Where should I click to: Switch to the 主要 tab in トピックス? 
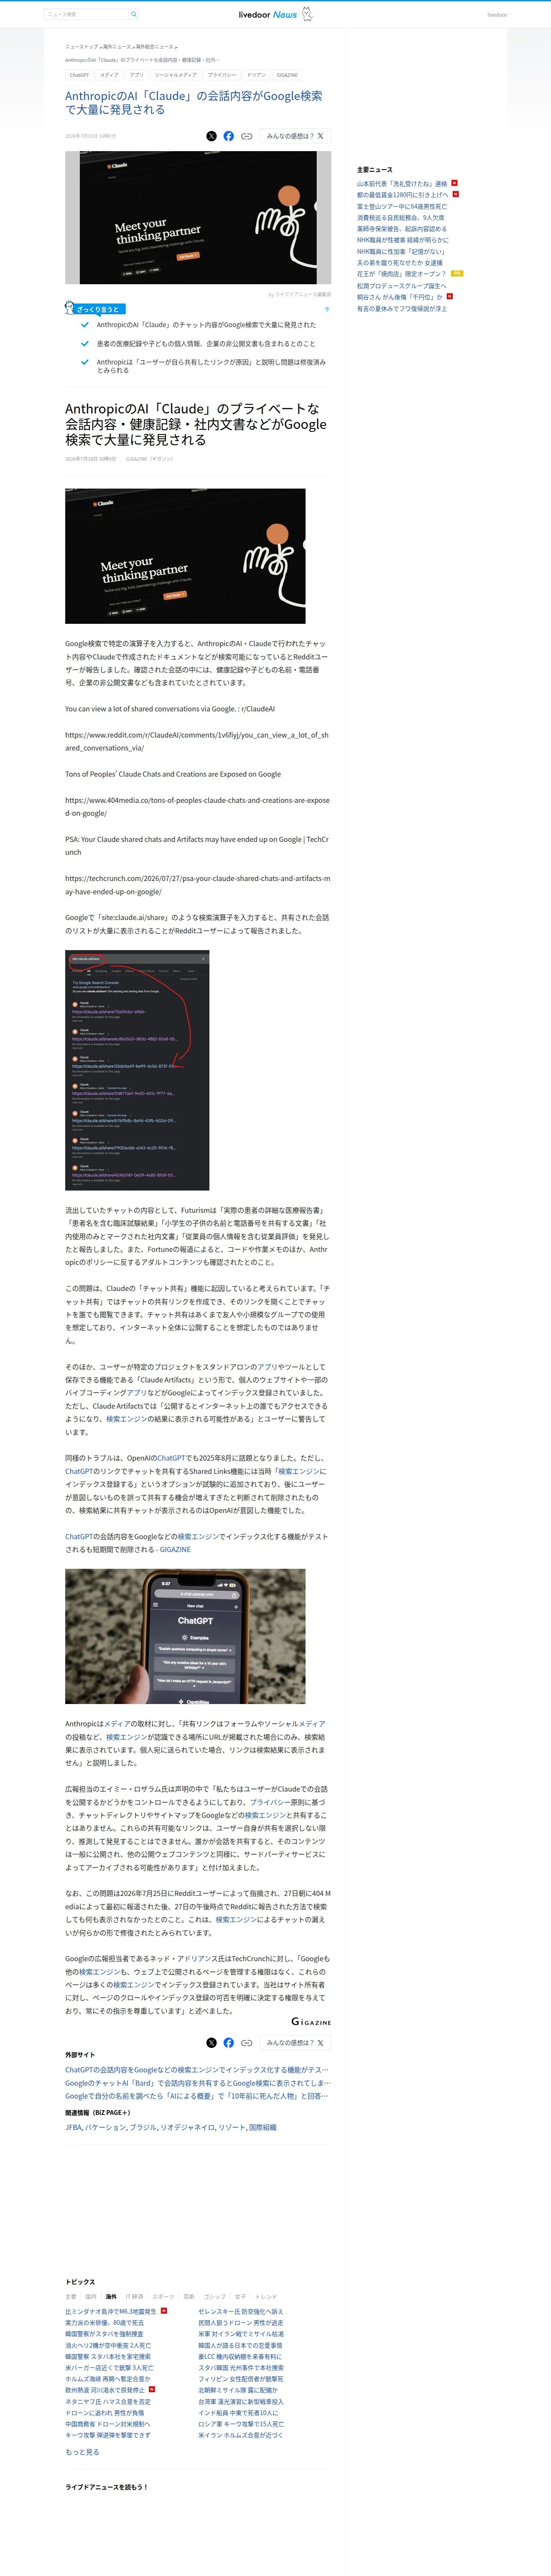coord(70,2296)
